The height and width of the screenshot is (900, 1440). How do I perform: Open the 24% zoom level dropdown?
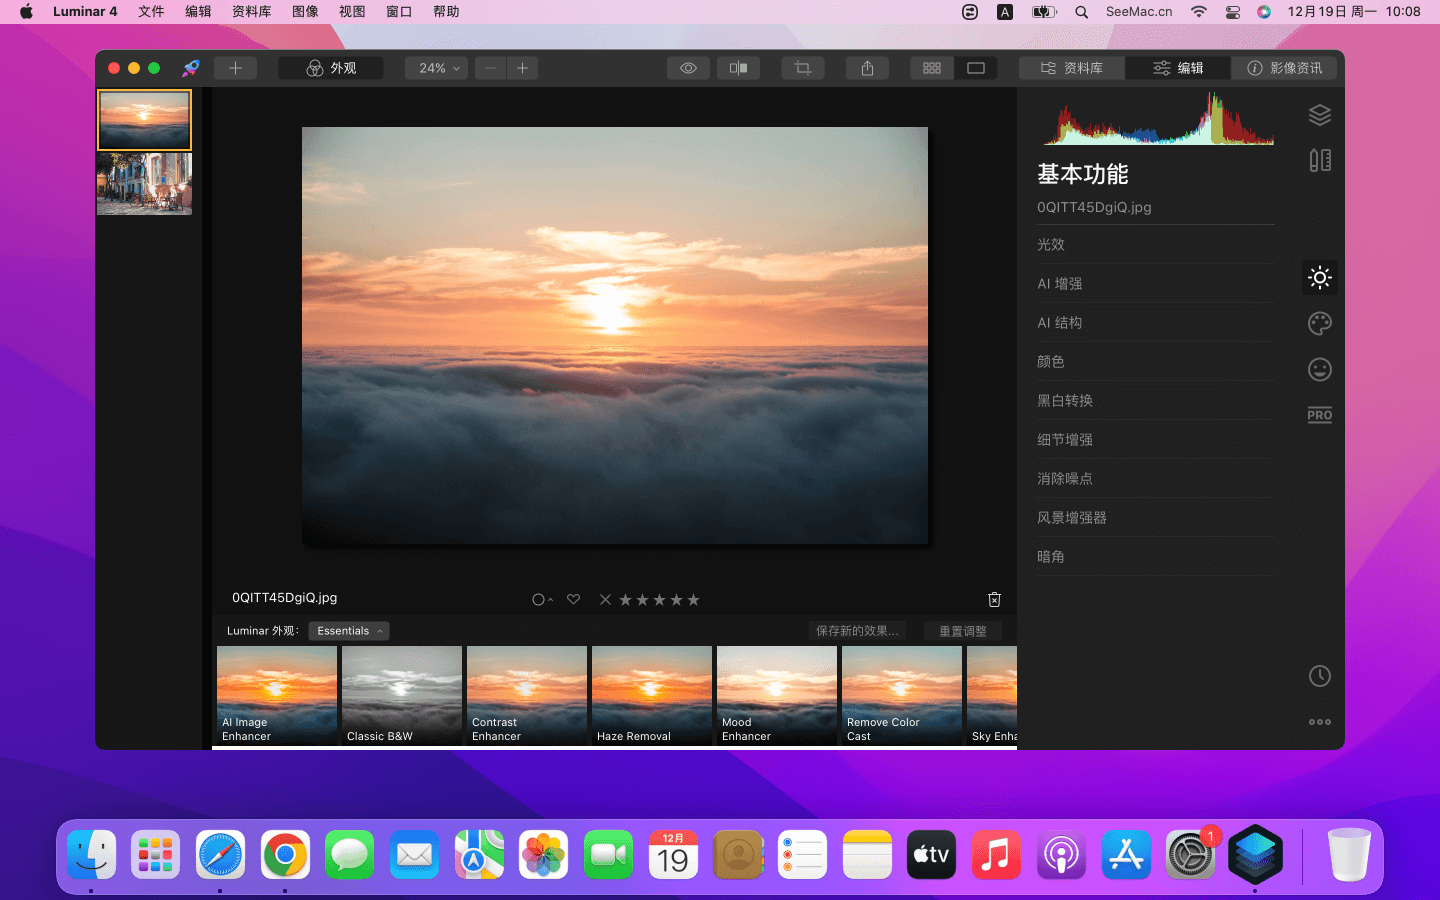[438, 68]
